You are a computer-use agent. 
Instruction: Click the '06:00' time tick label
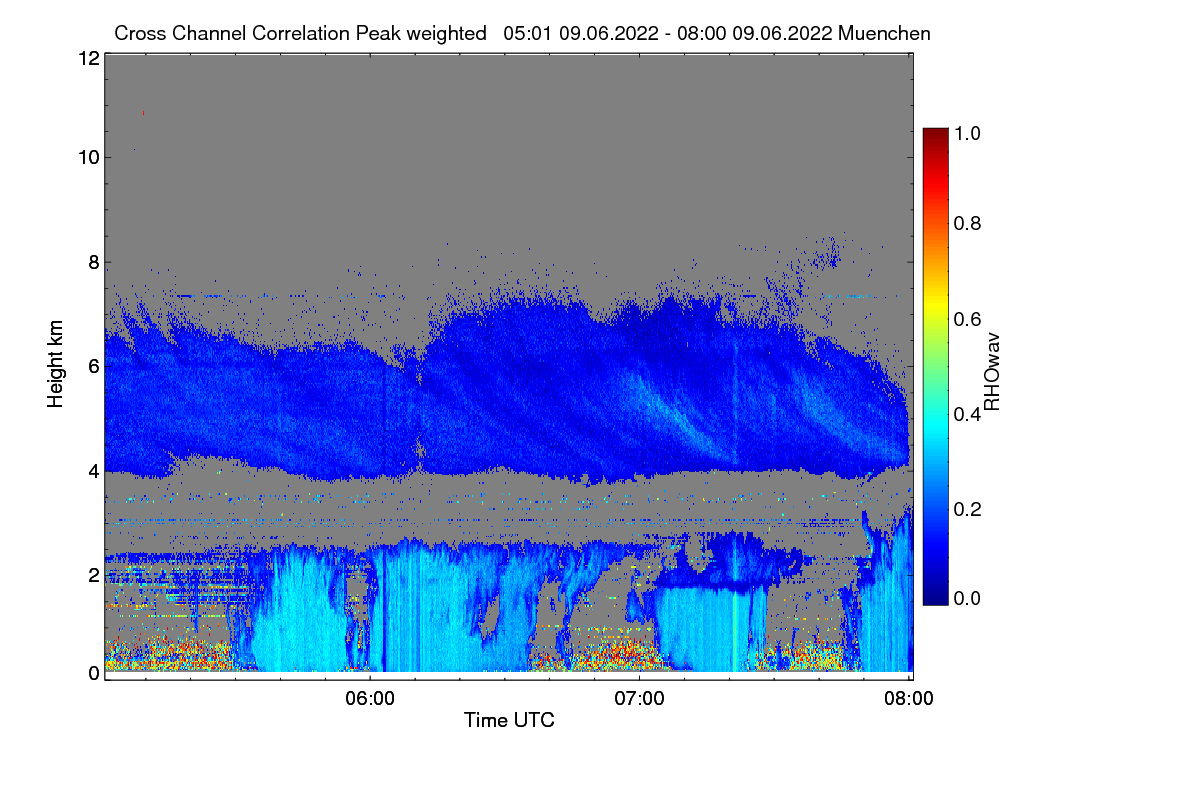[370, 699]
